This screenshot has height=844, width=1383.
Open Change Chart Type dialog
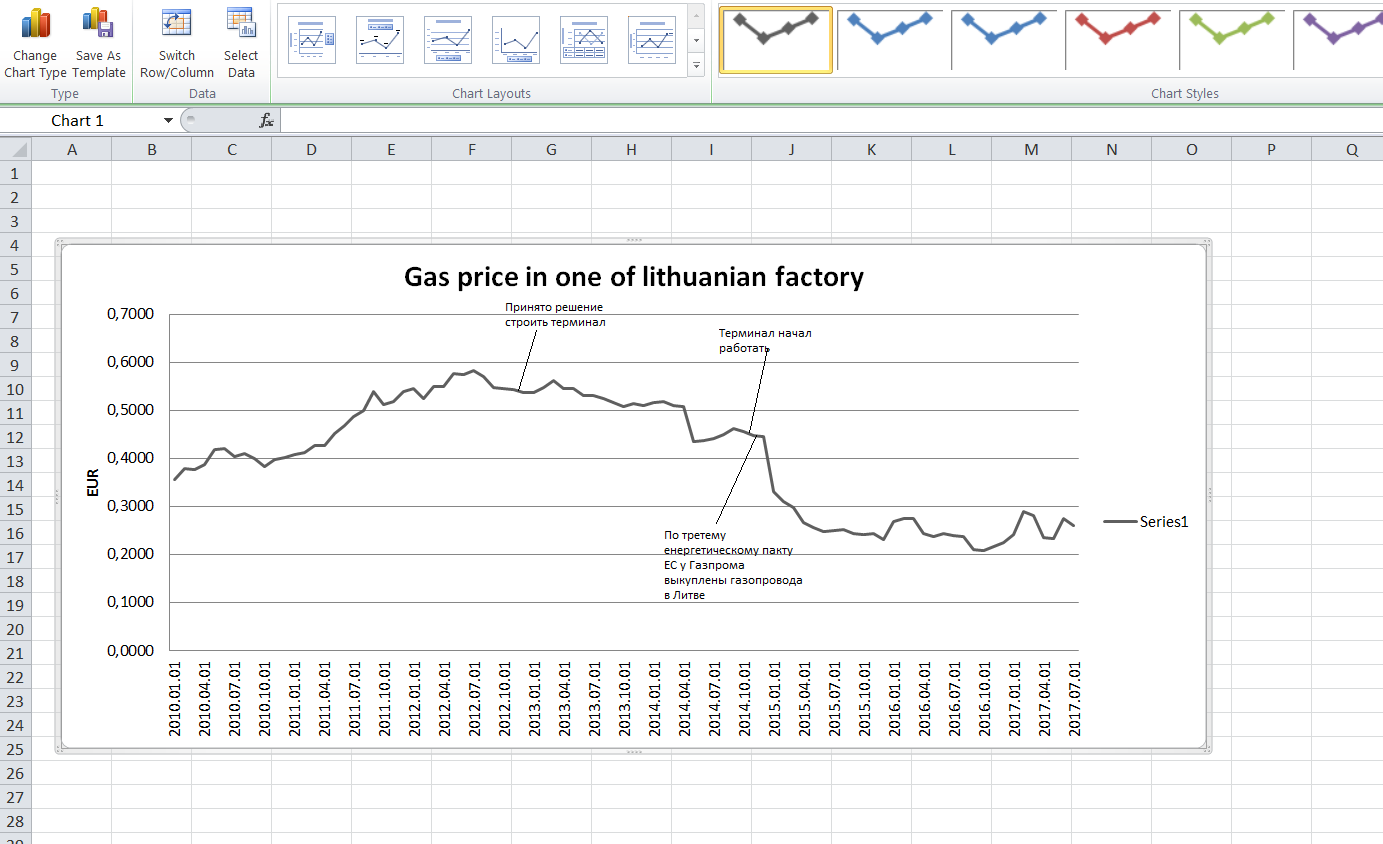pyautogui.click(x=36, y=42)
